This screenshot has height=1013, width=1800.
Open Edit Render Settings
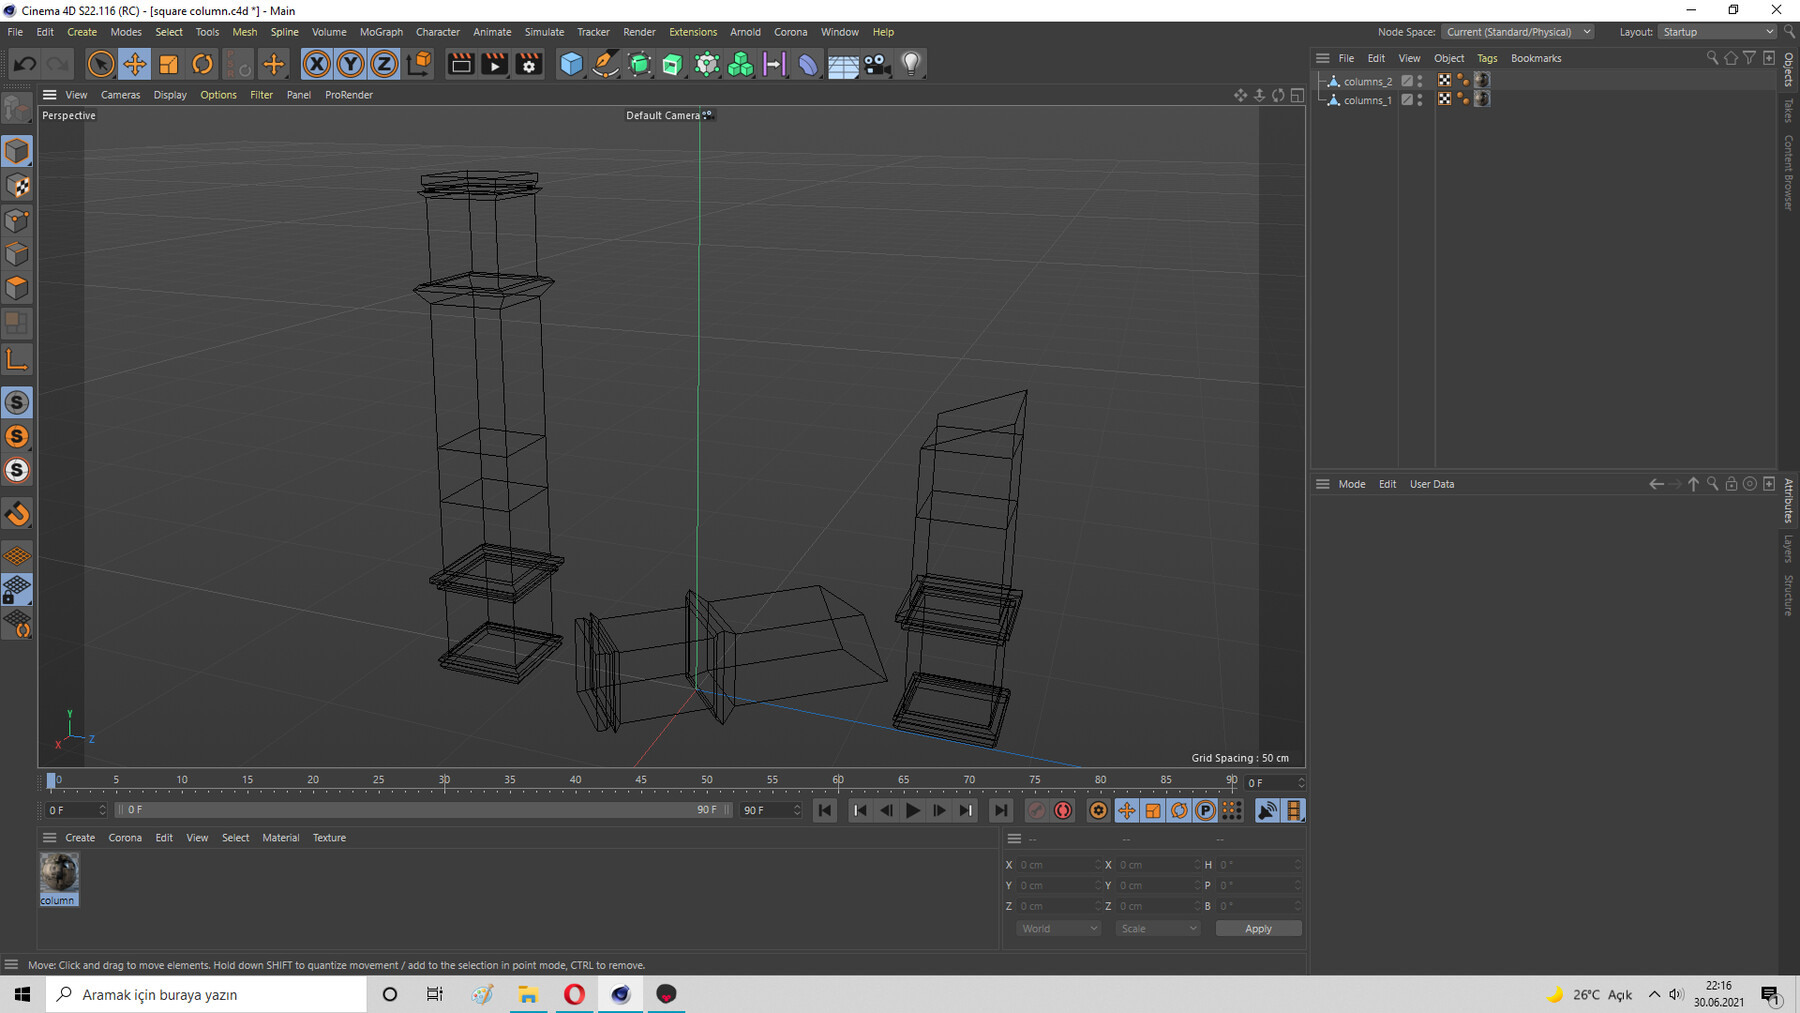(x=529, y=64)
